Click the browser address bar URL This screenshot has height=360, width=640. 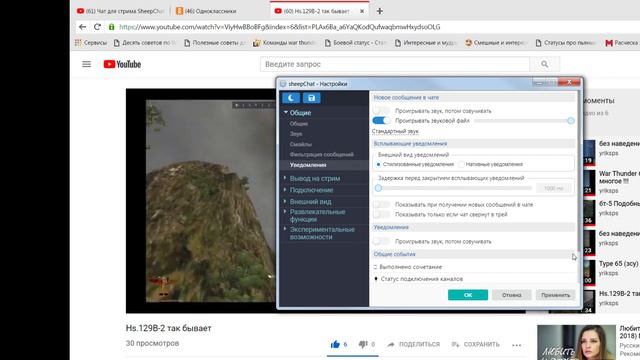click(280, 27)
